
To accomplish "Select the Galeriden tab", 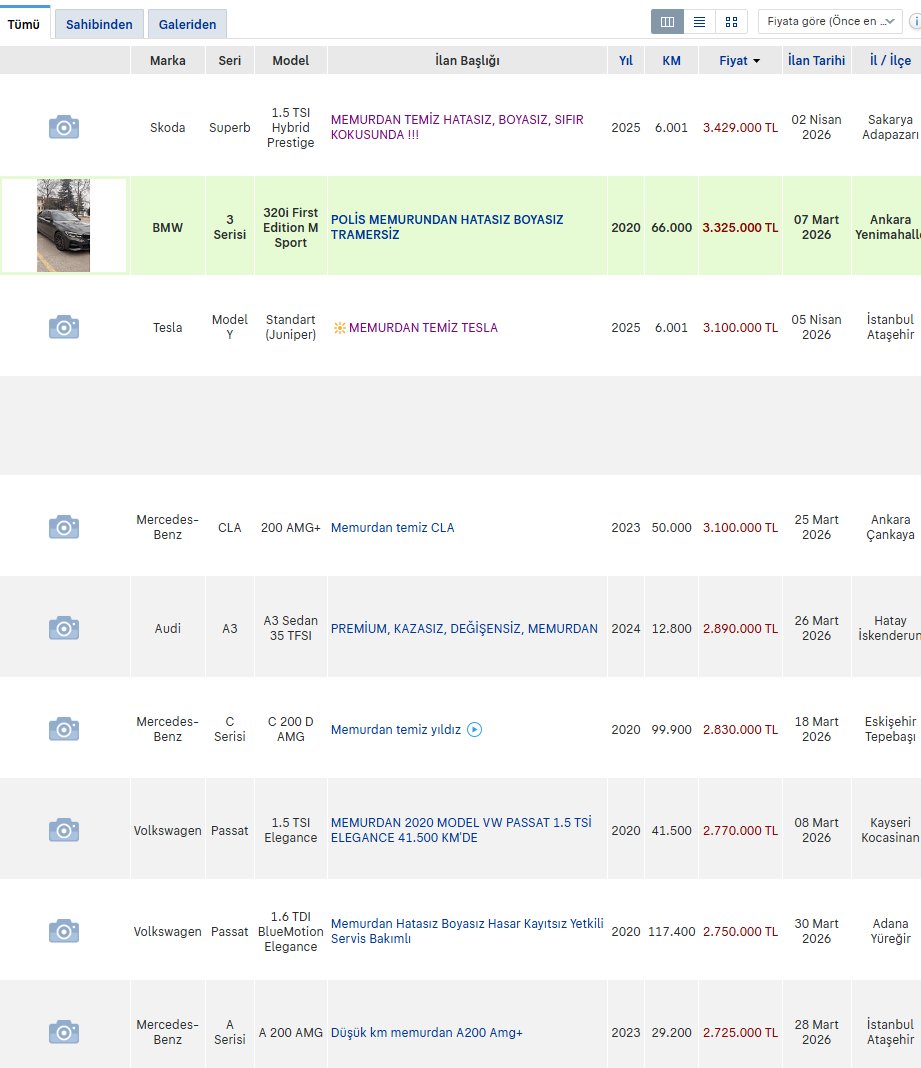I will point(187,25).
